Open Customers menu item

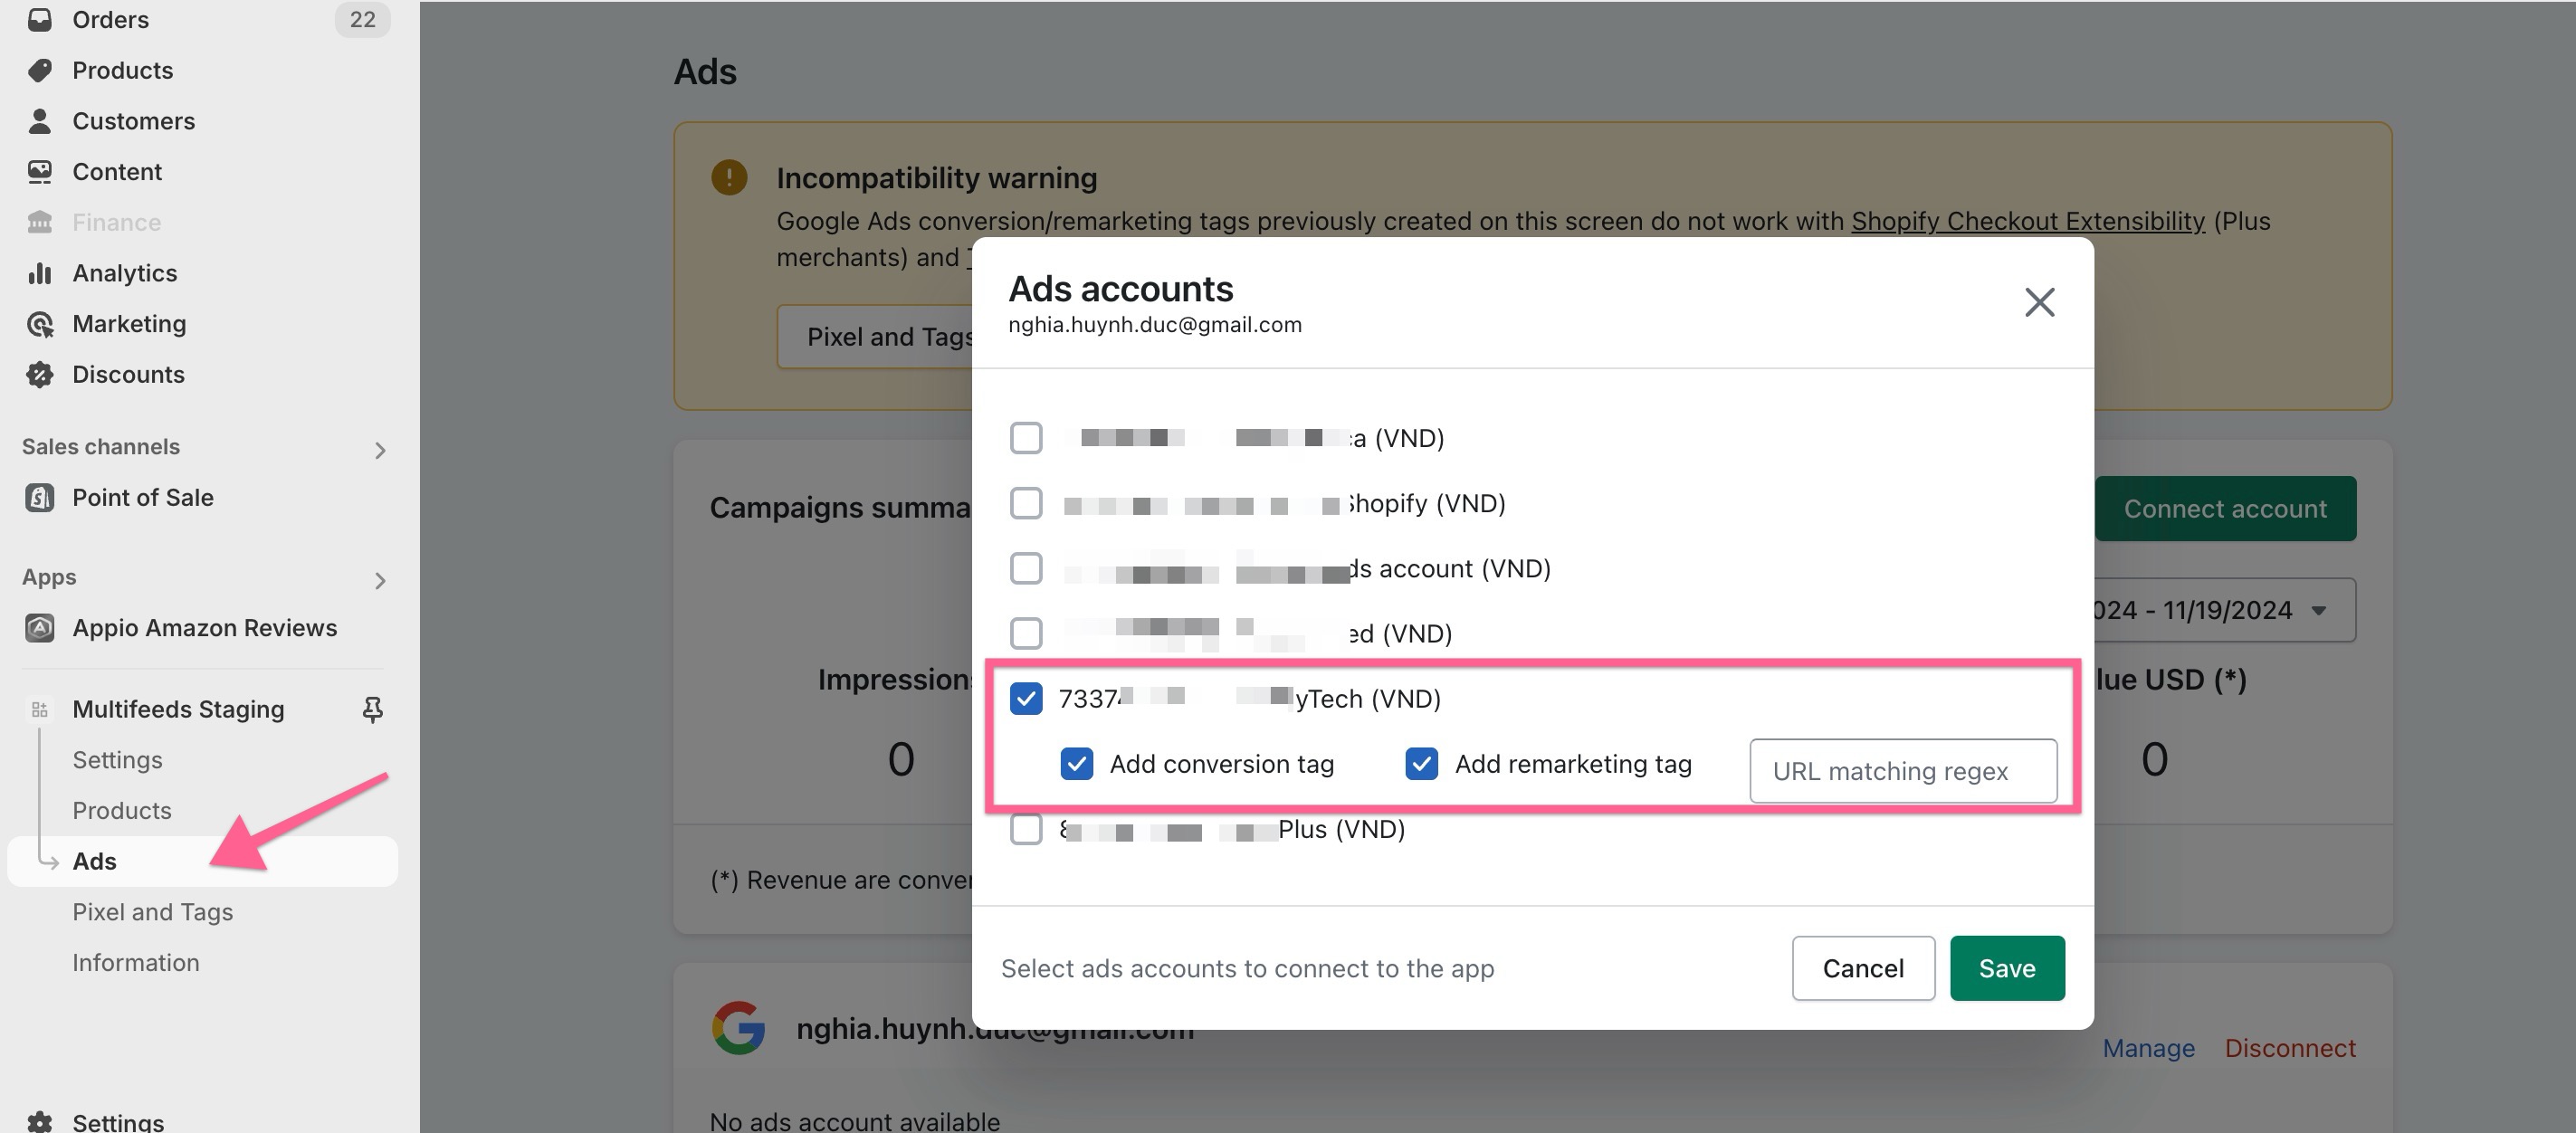coord(134,120)
